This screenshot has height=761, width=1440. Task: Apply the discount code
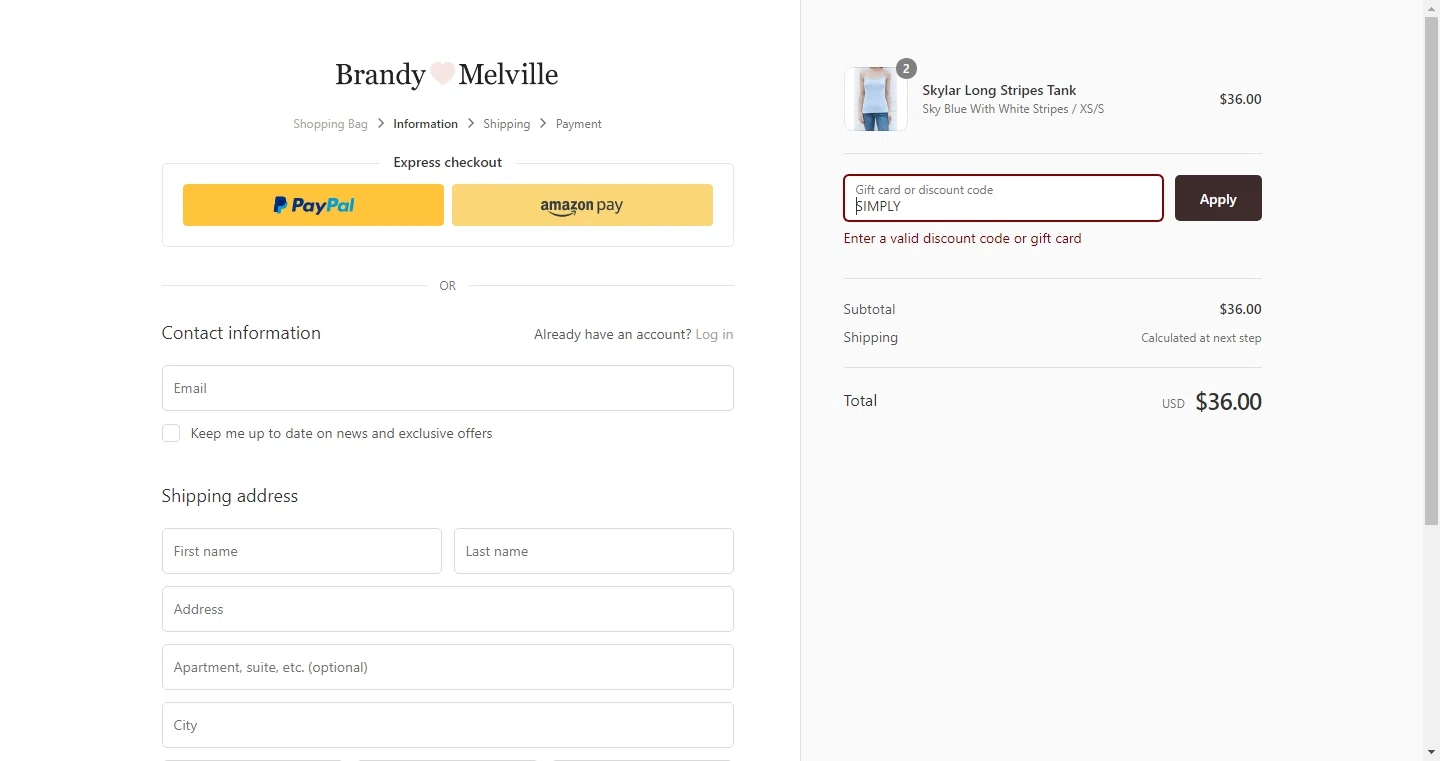[x=1217, y=198]
